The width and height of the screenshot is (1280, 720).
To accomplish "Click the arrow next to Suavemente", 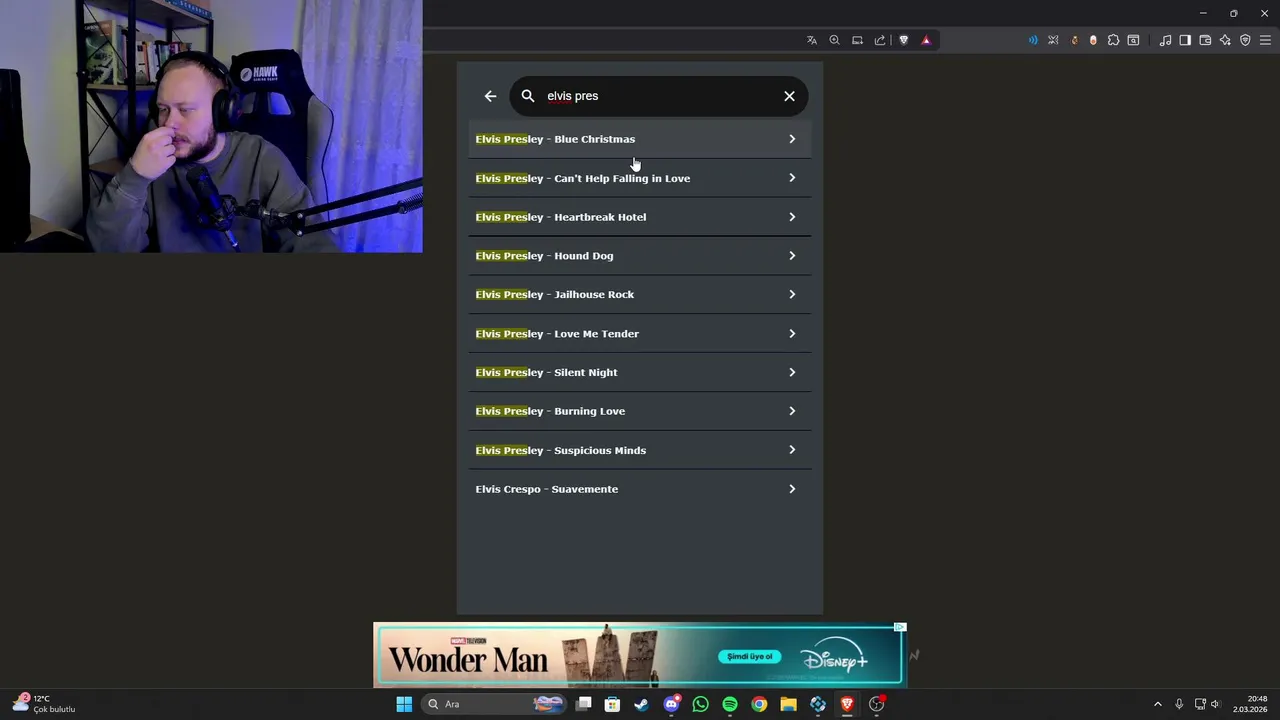I will tap(792, 489).
